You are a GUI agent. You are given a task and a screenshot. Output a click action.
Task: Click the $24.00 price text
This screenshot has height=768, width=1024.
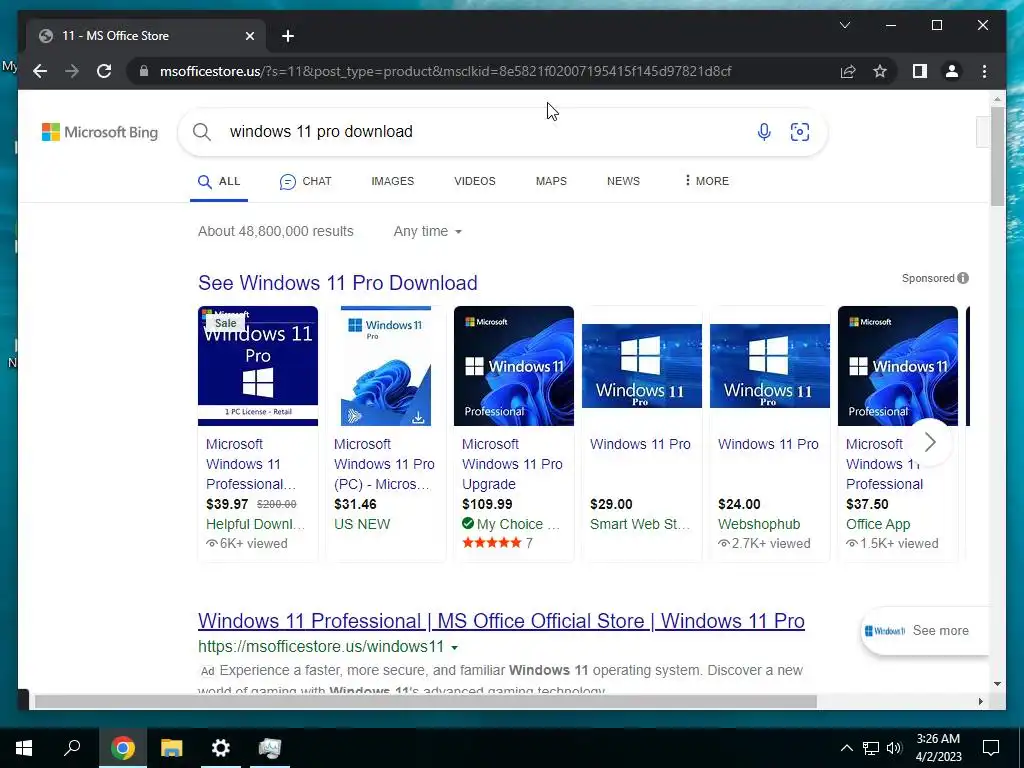pyautogui.click(x=739, y=504)
